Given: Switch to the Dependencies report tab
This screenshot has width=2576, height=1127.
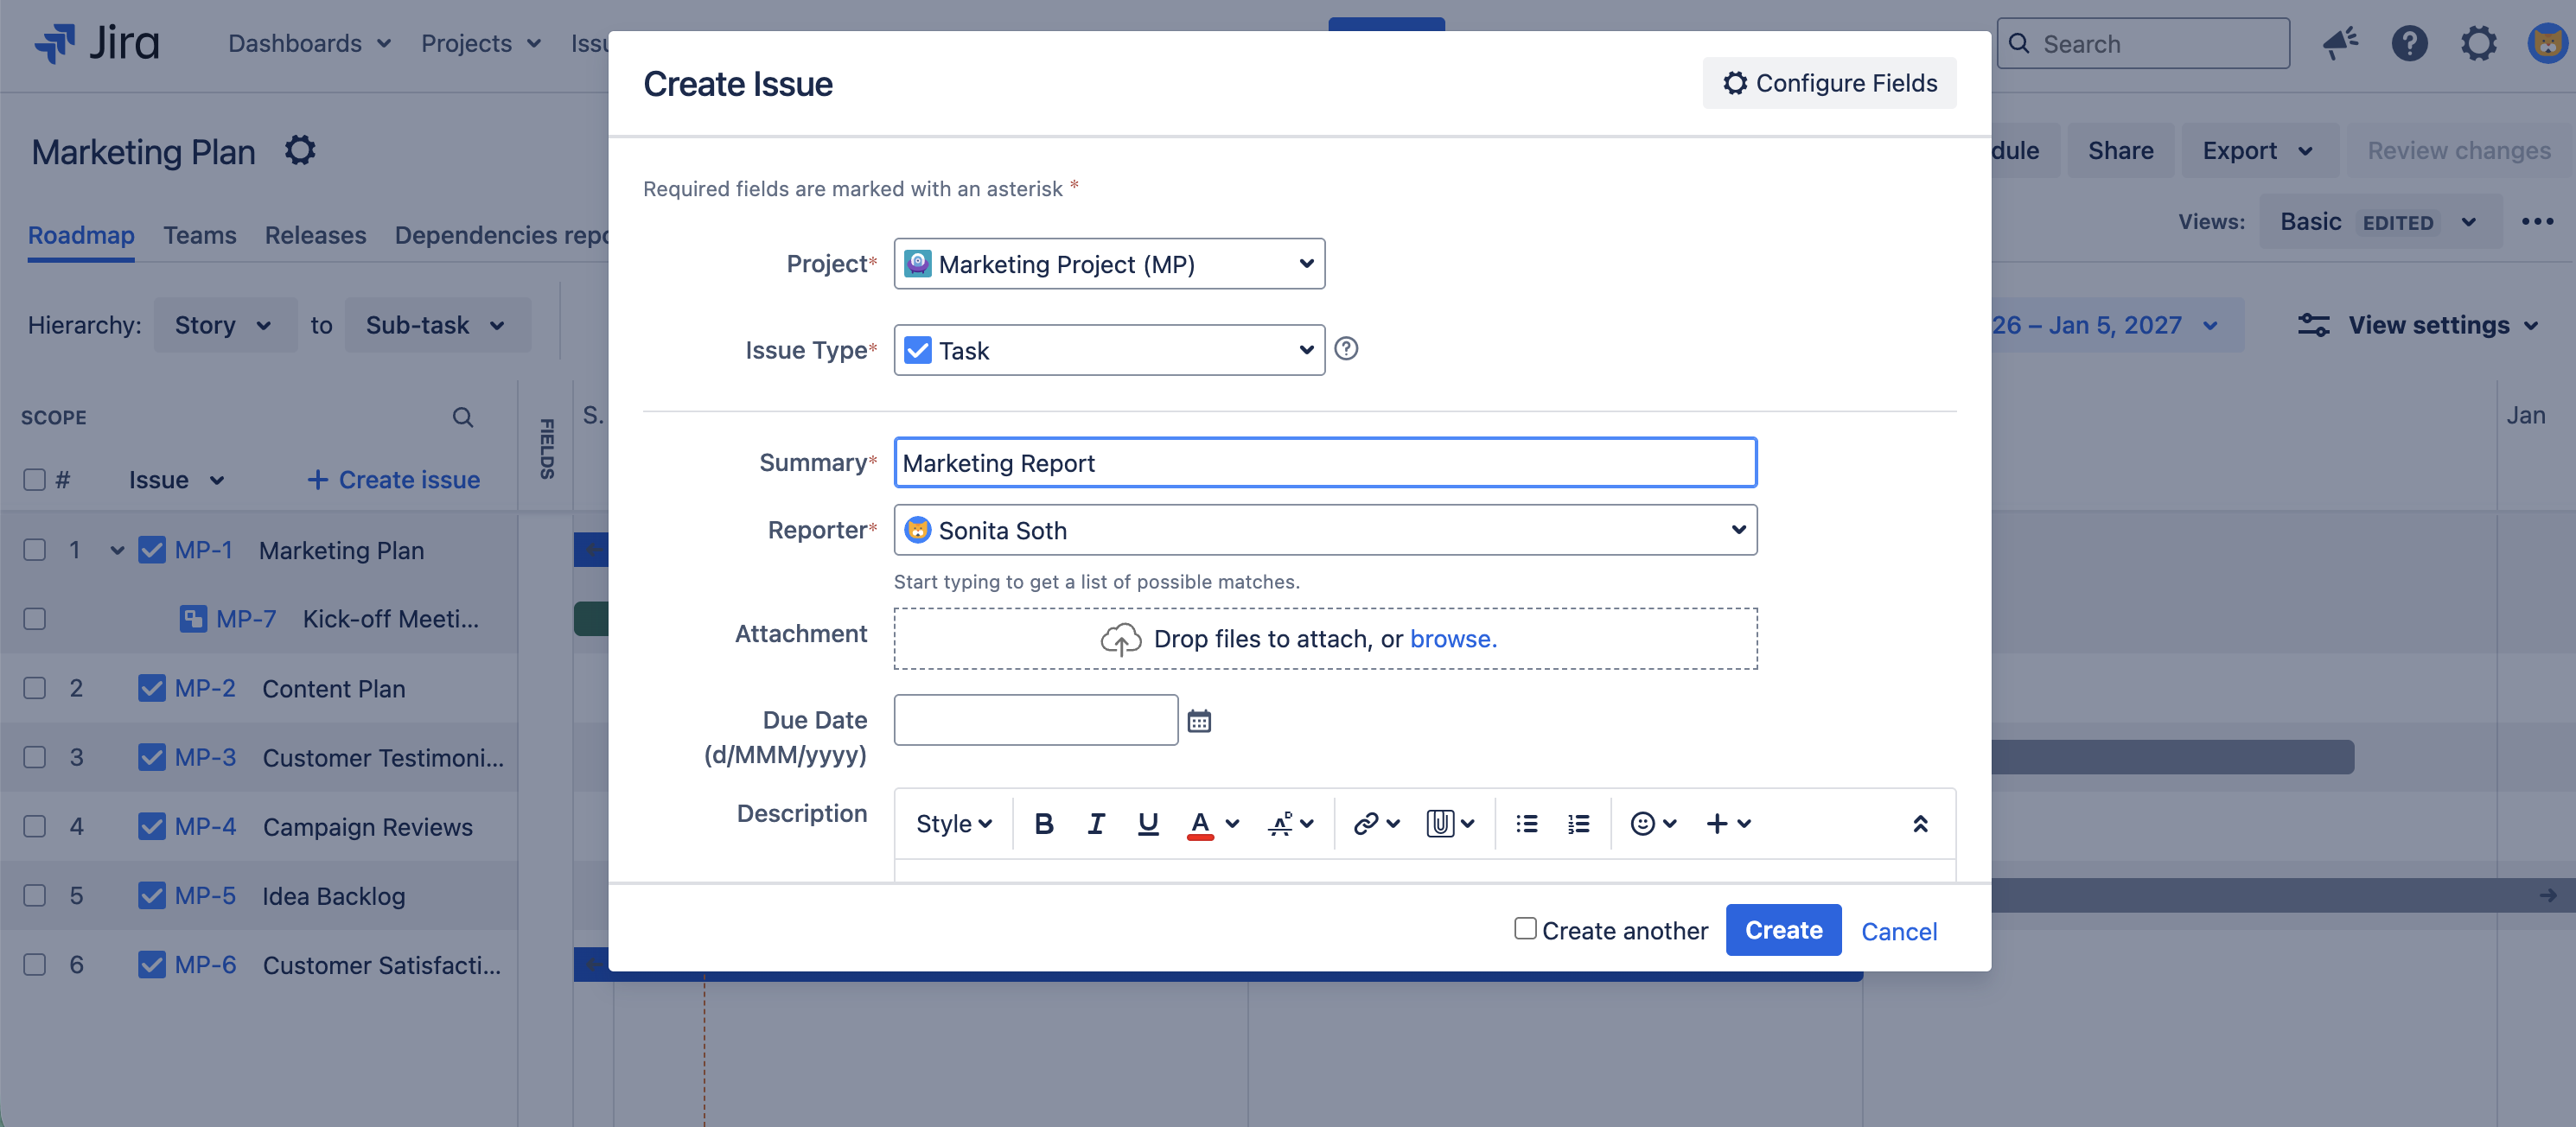Looking at the screenshot, I should click(x=501, y=235).
